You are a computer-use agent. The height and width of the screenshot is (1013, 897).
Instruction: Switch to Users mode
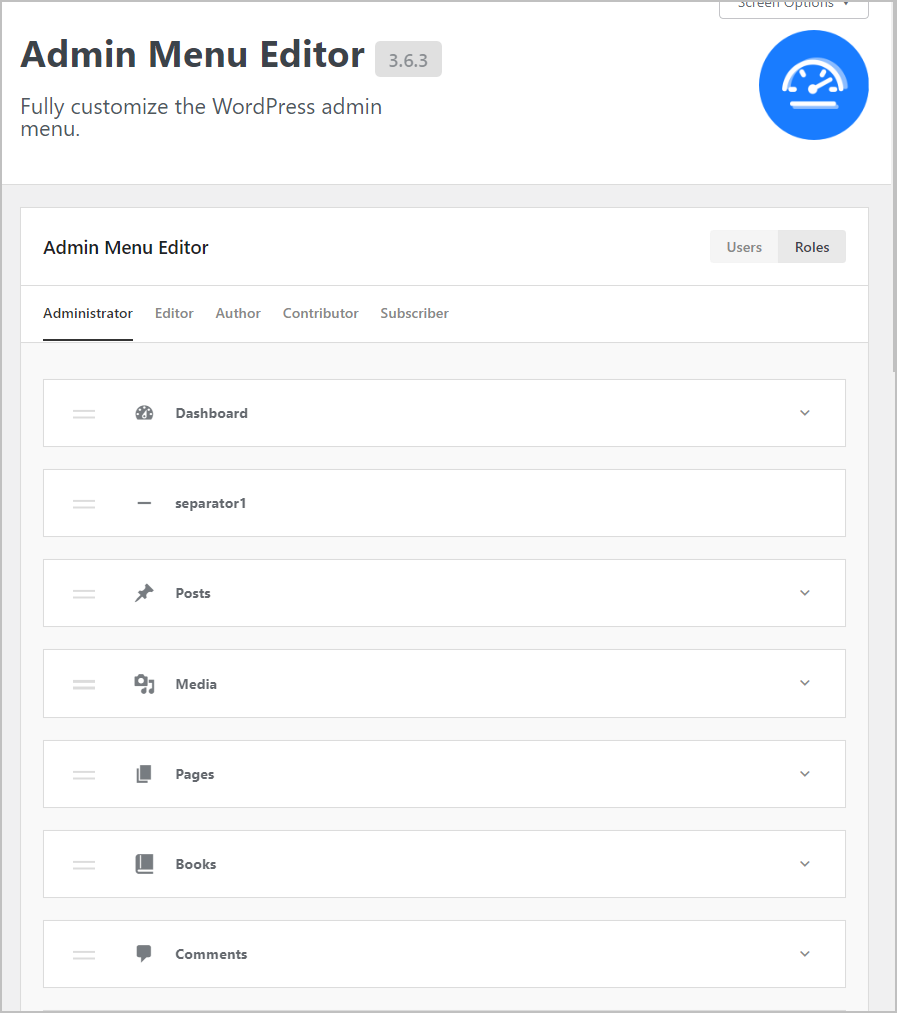click(744, 247)
